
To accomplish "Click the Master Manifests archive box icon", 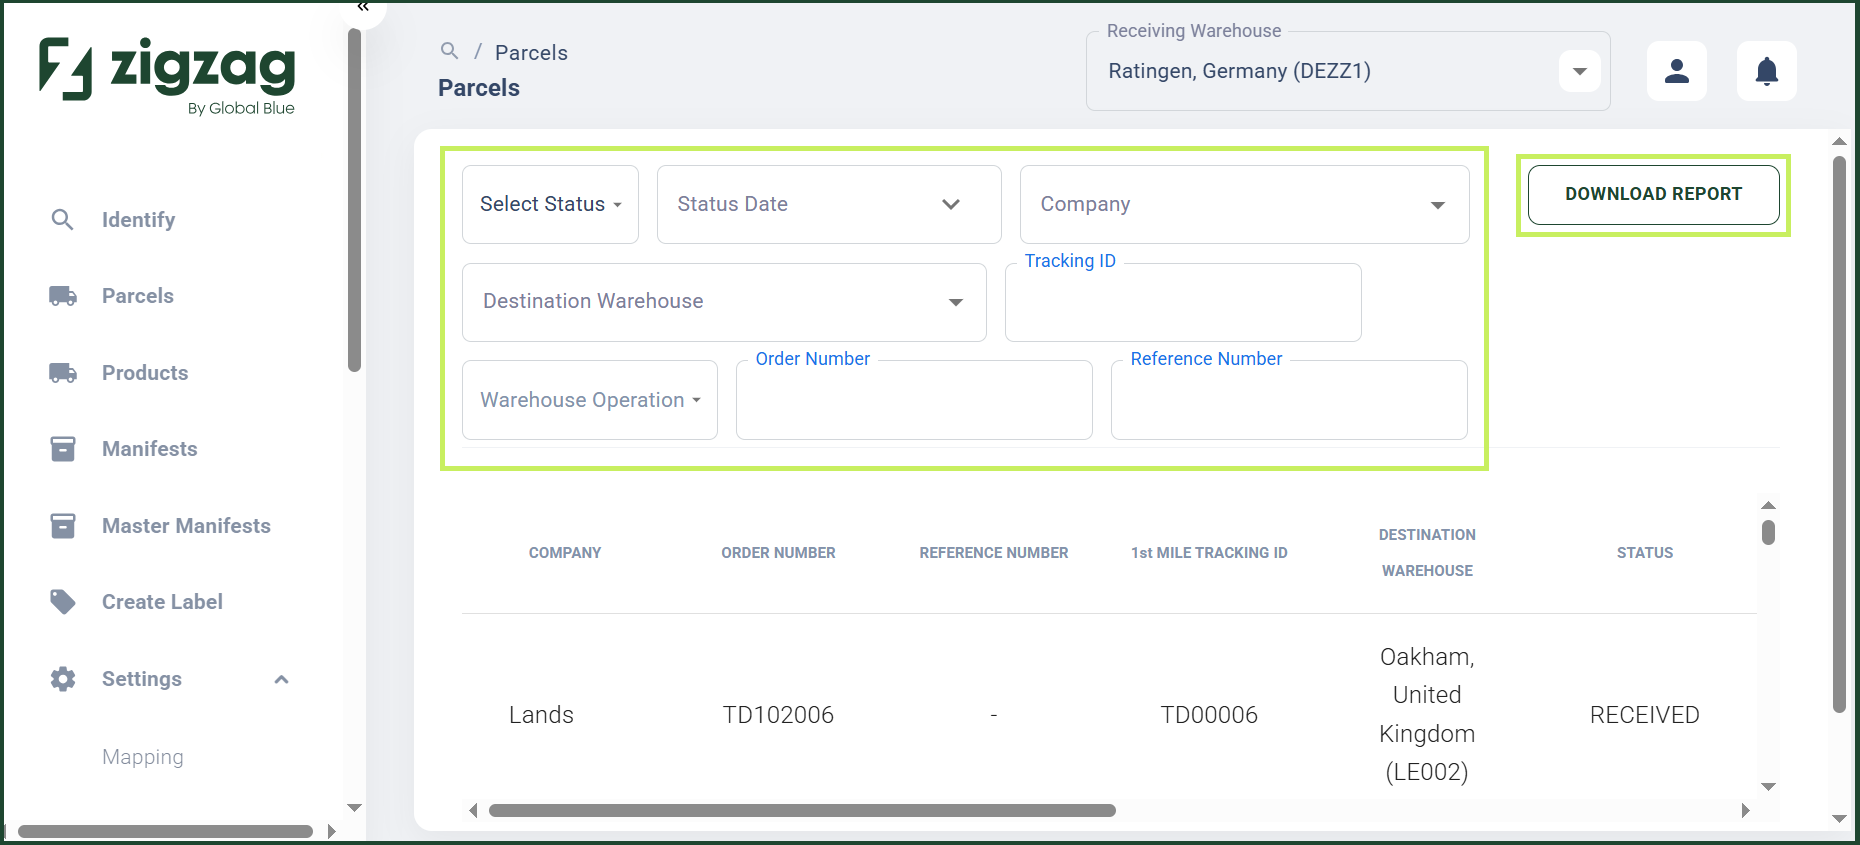I will coord(63,526).
